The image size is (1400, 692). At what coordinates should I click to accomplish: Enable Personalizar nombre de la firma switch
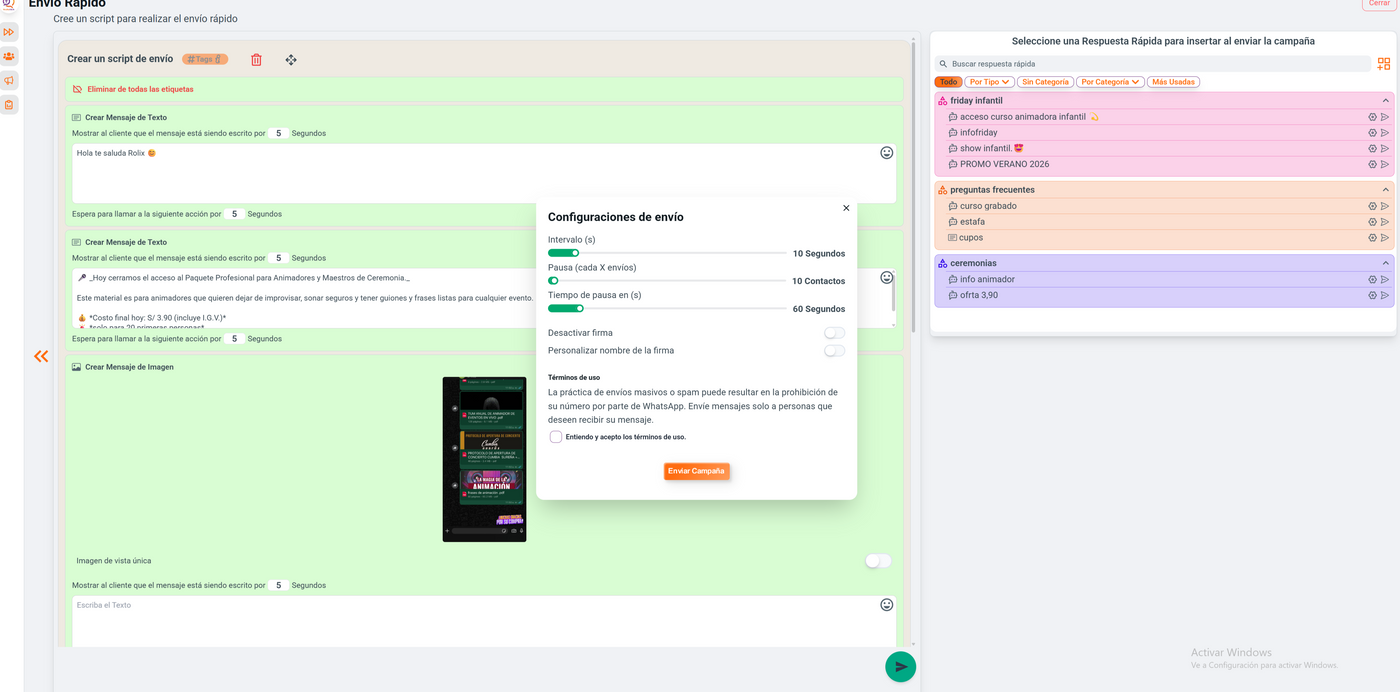pos(834,351)
